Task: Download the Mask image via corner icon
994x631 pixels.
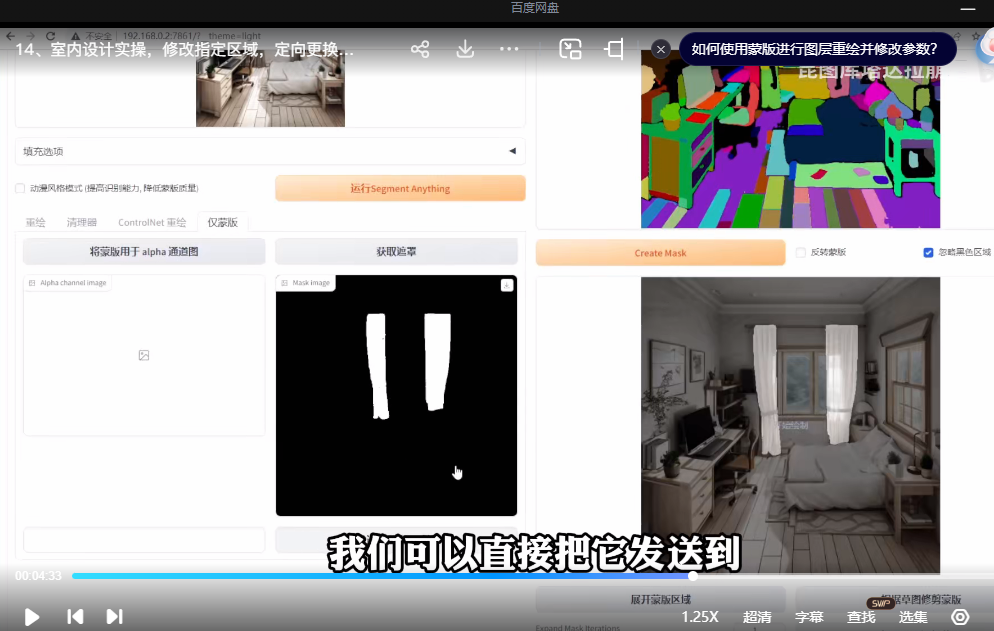Action: pos(507,285)
